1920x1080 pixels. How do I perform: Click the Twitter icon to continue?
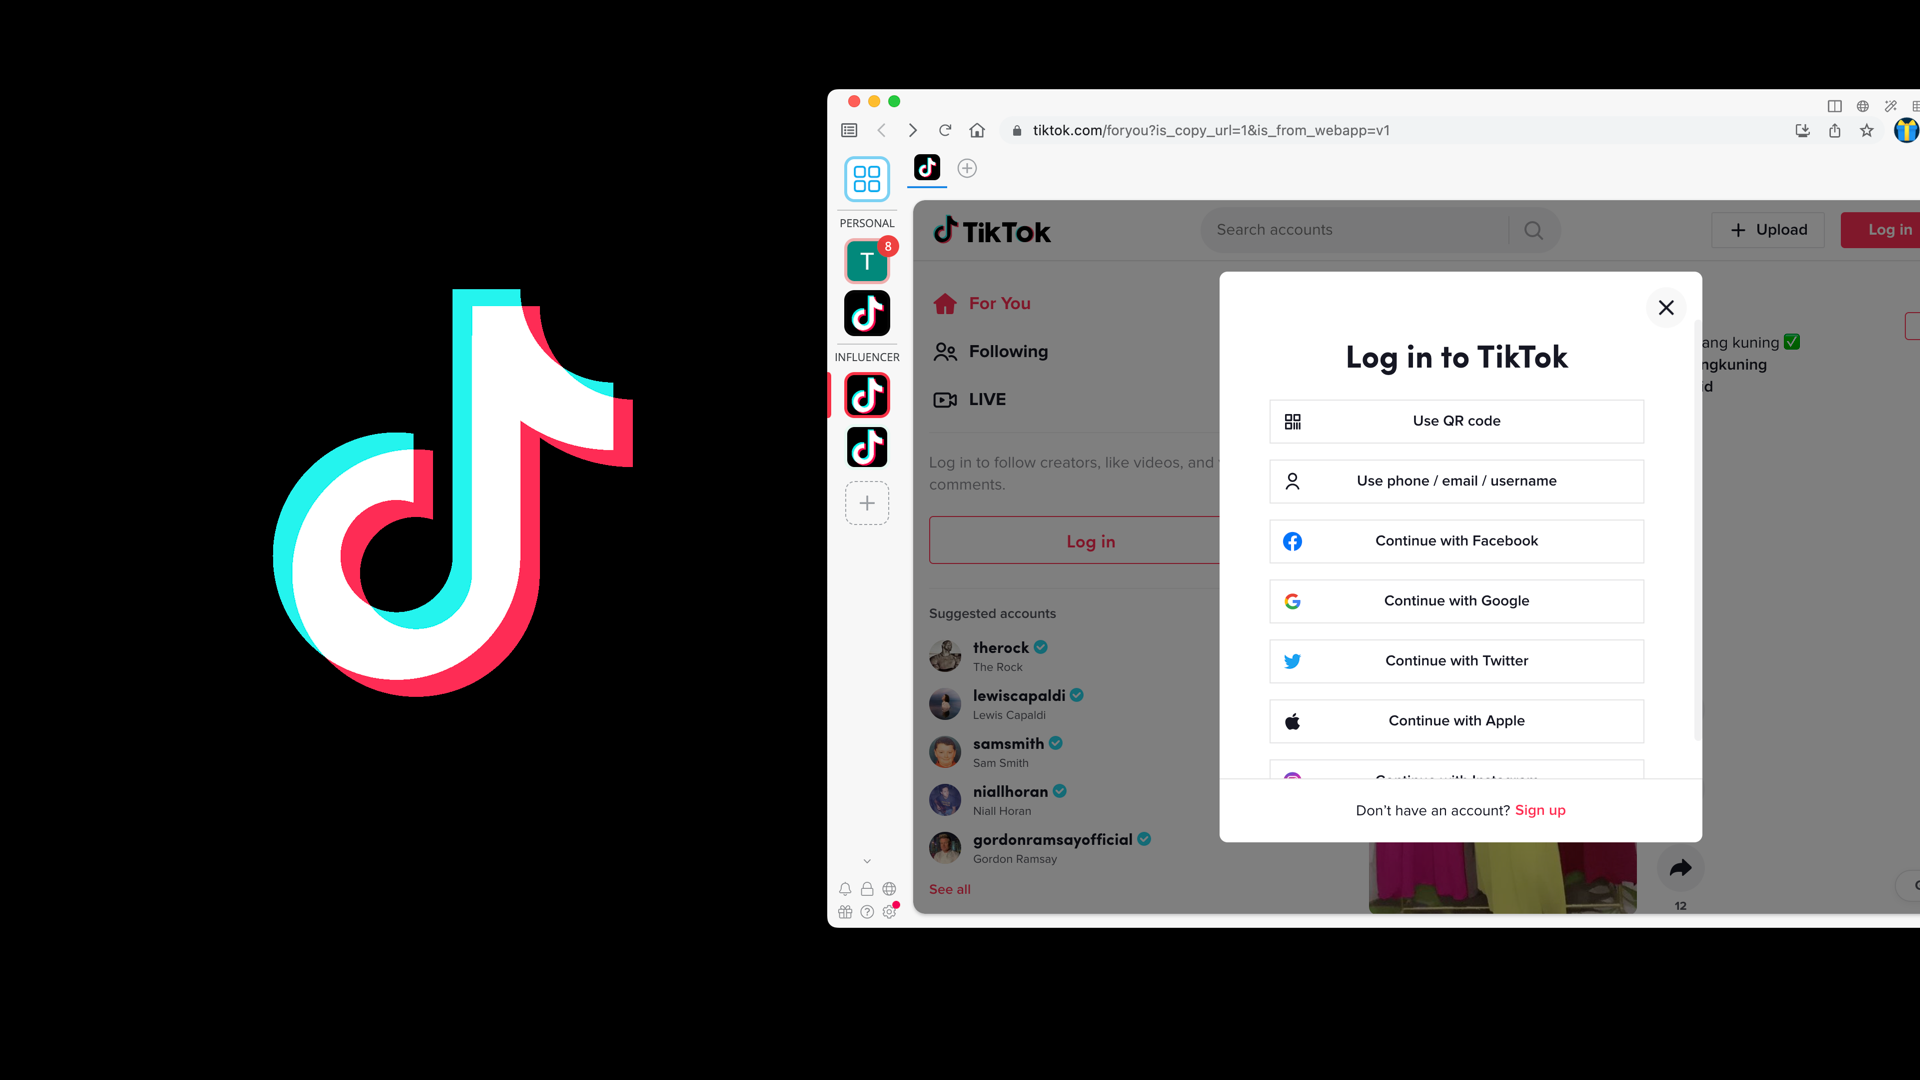1291,661
